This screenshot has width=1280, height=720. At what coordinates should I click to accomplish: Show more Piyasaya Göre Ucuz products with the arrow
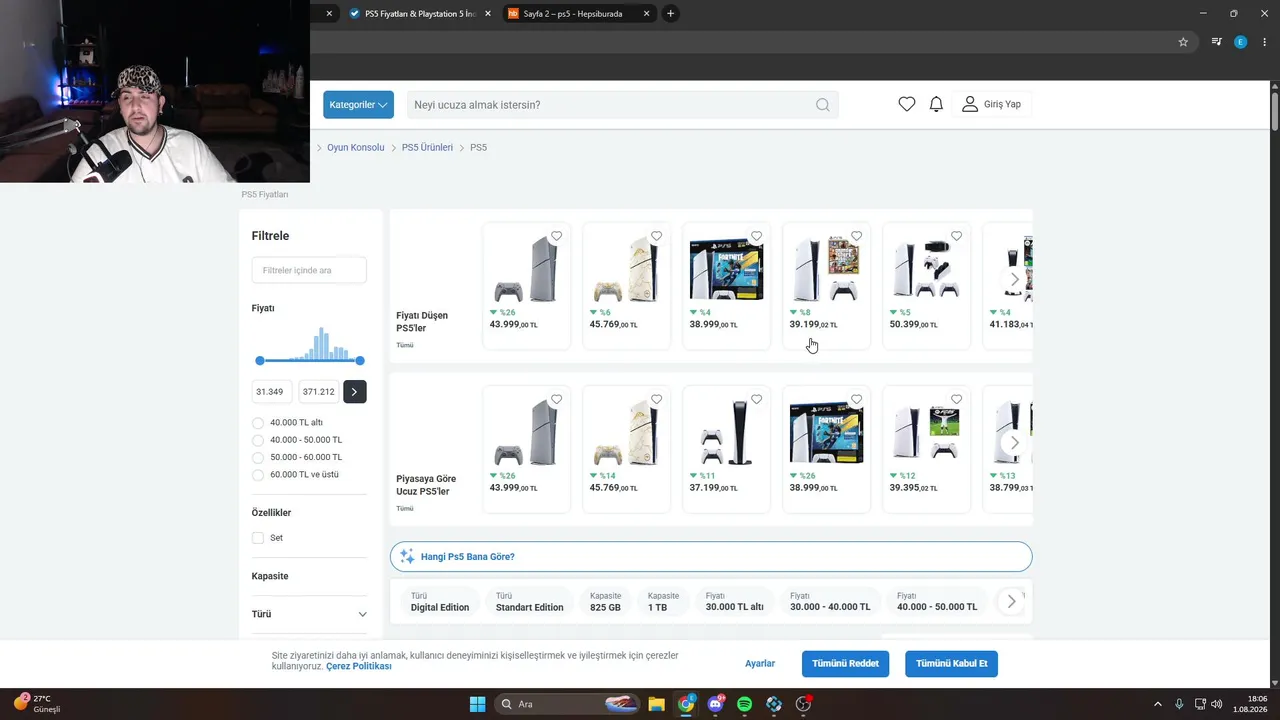(1014, 442)
